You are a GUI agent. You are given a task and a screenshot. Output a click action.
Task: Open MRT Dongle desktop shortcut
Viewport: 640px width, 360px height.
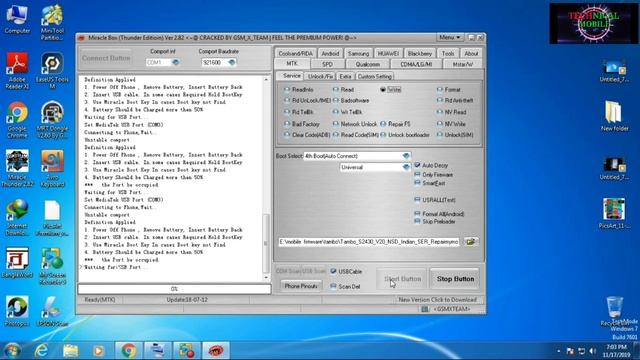pyautogui.click(x=52, y=119)
